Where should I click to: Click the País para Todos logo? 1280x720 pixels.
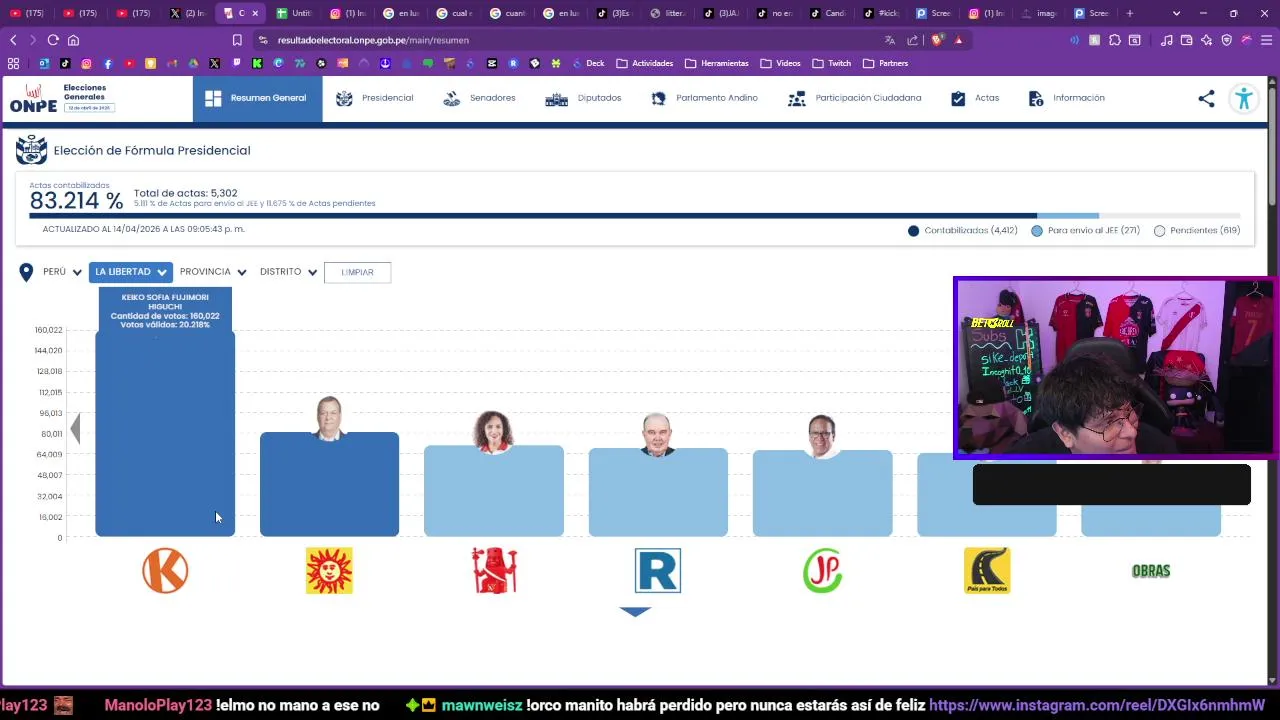point(987,571)
